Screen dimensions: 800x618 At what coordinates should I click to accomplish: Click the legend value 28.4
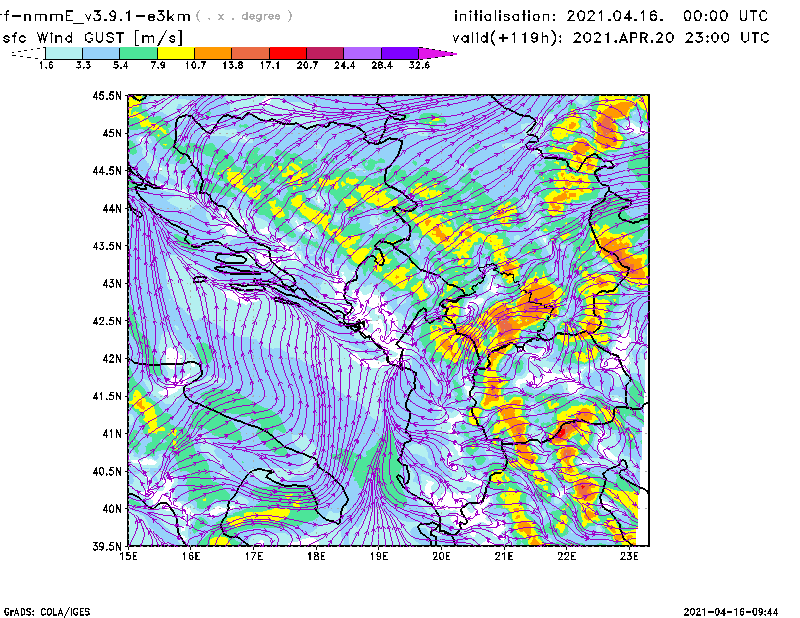[382, 65]
